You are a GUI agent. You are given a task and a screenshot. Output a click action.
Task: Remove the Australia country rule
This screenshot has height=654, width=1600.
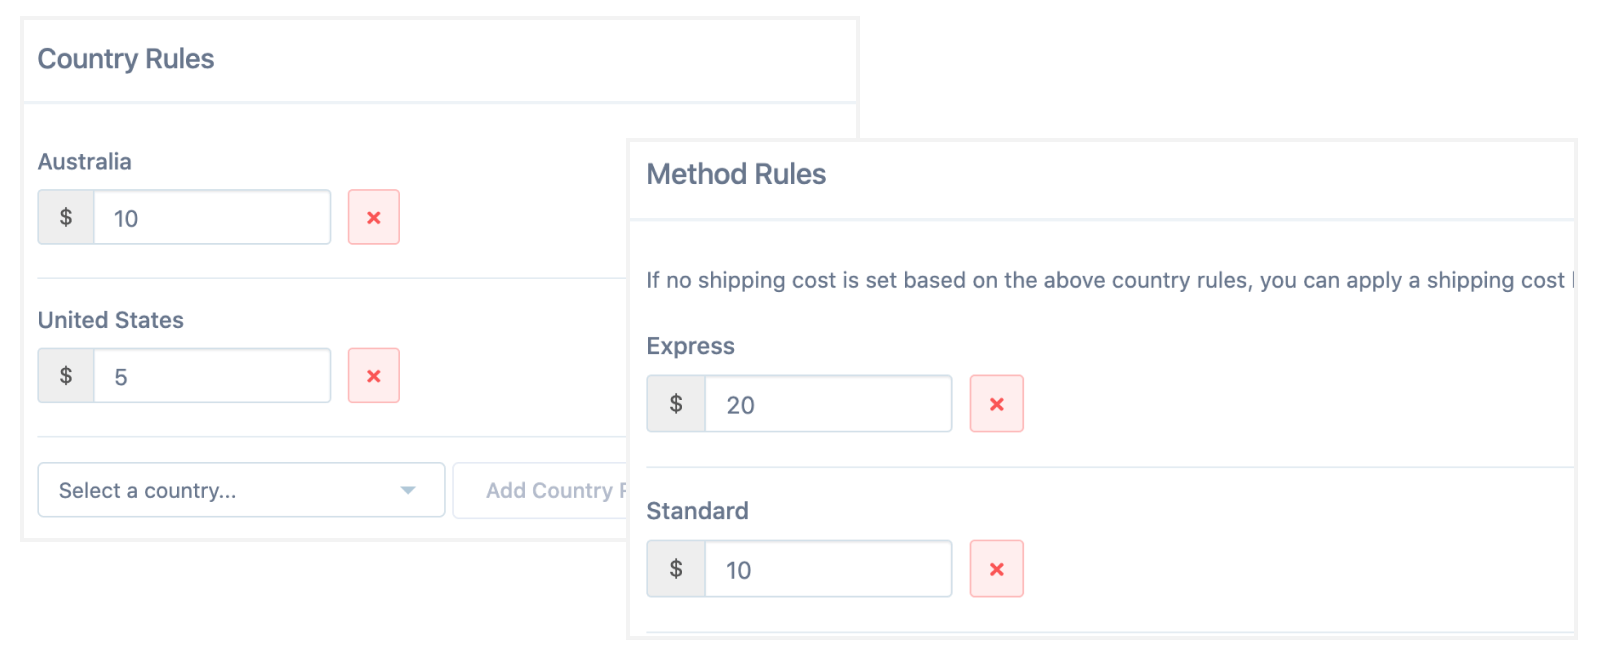point(374,217)
